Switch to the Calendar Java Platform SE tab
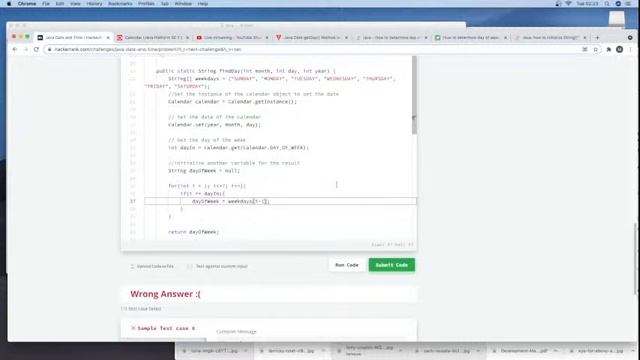 point(153,38)
